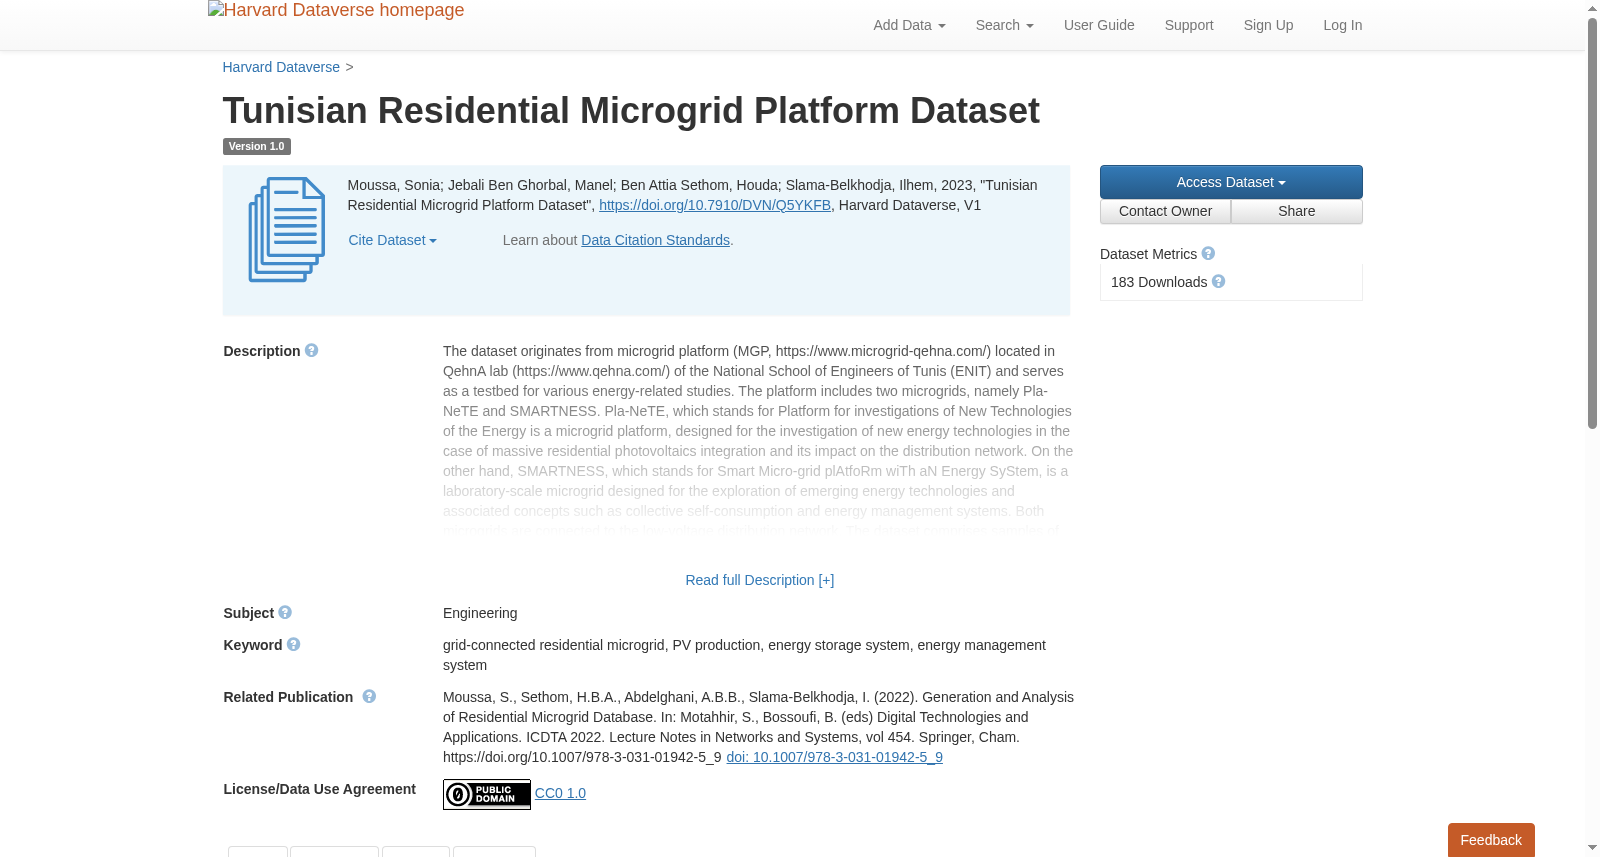Click the Public Domain CC0 badge
1600x857 pixels.
pyautogui.click(x=487, y=794)
